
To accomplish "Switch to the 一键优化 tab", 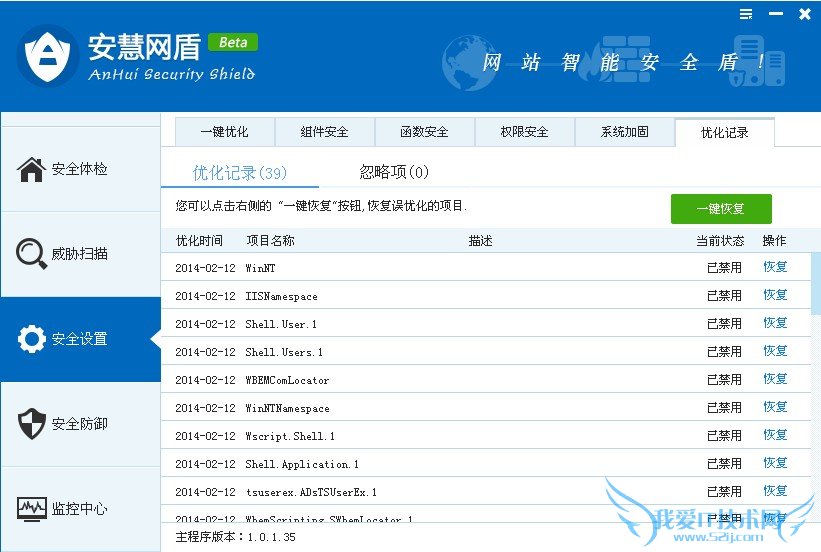I will pyautogui.click(x=224, y=132).
